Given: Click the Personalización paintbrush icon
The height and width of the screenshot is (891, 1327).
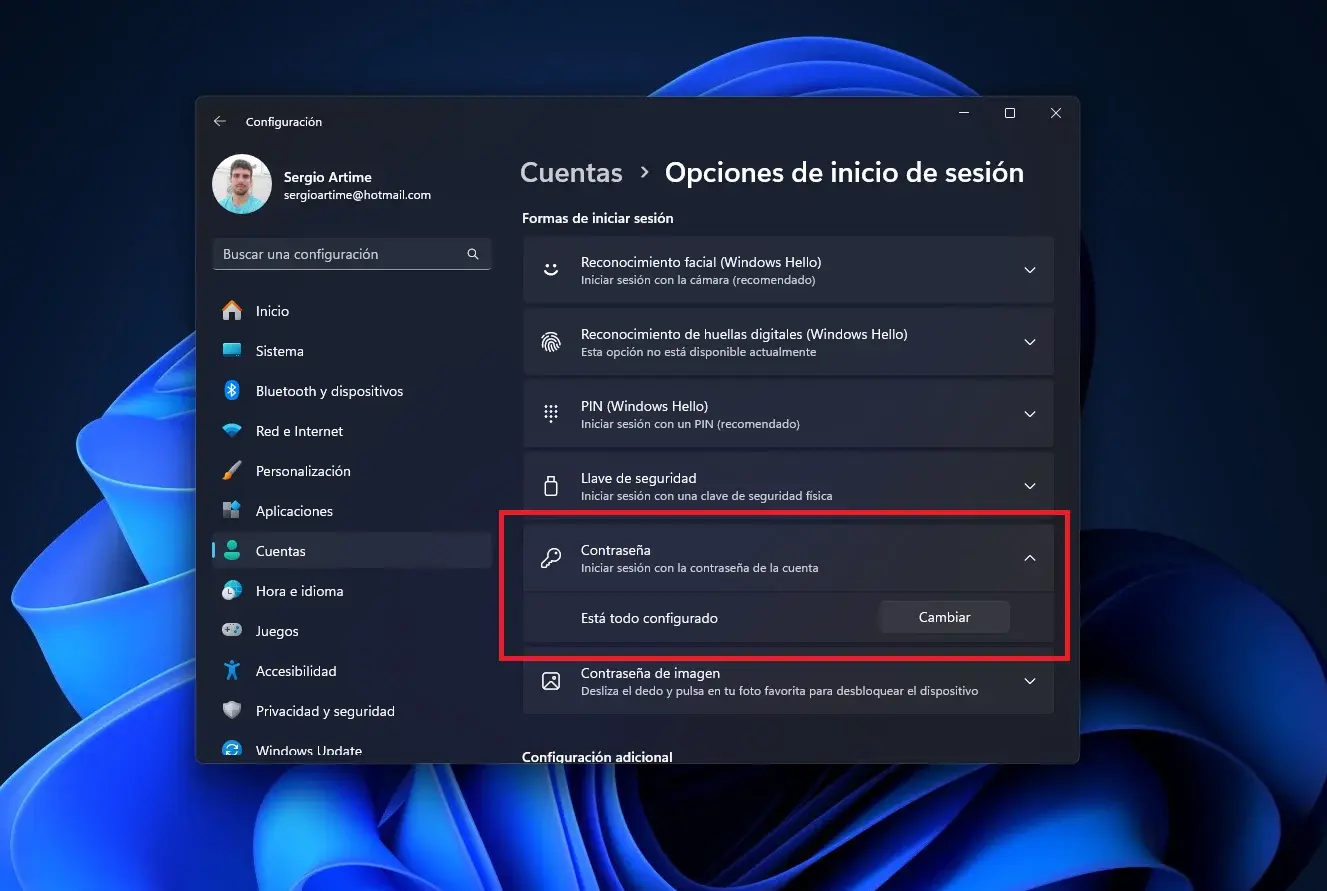Looking at the screenshot, I should coord(232,471).
